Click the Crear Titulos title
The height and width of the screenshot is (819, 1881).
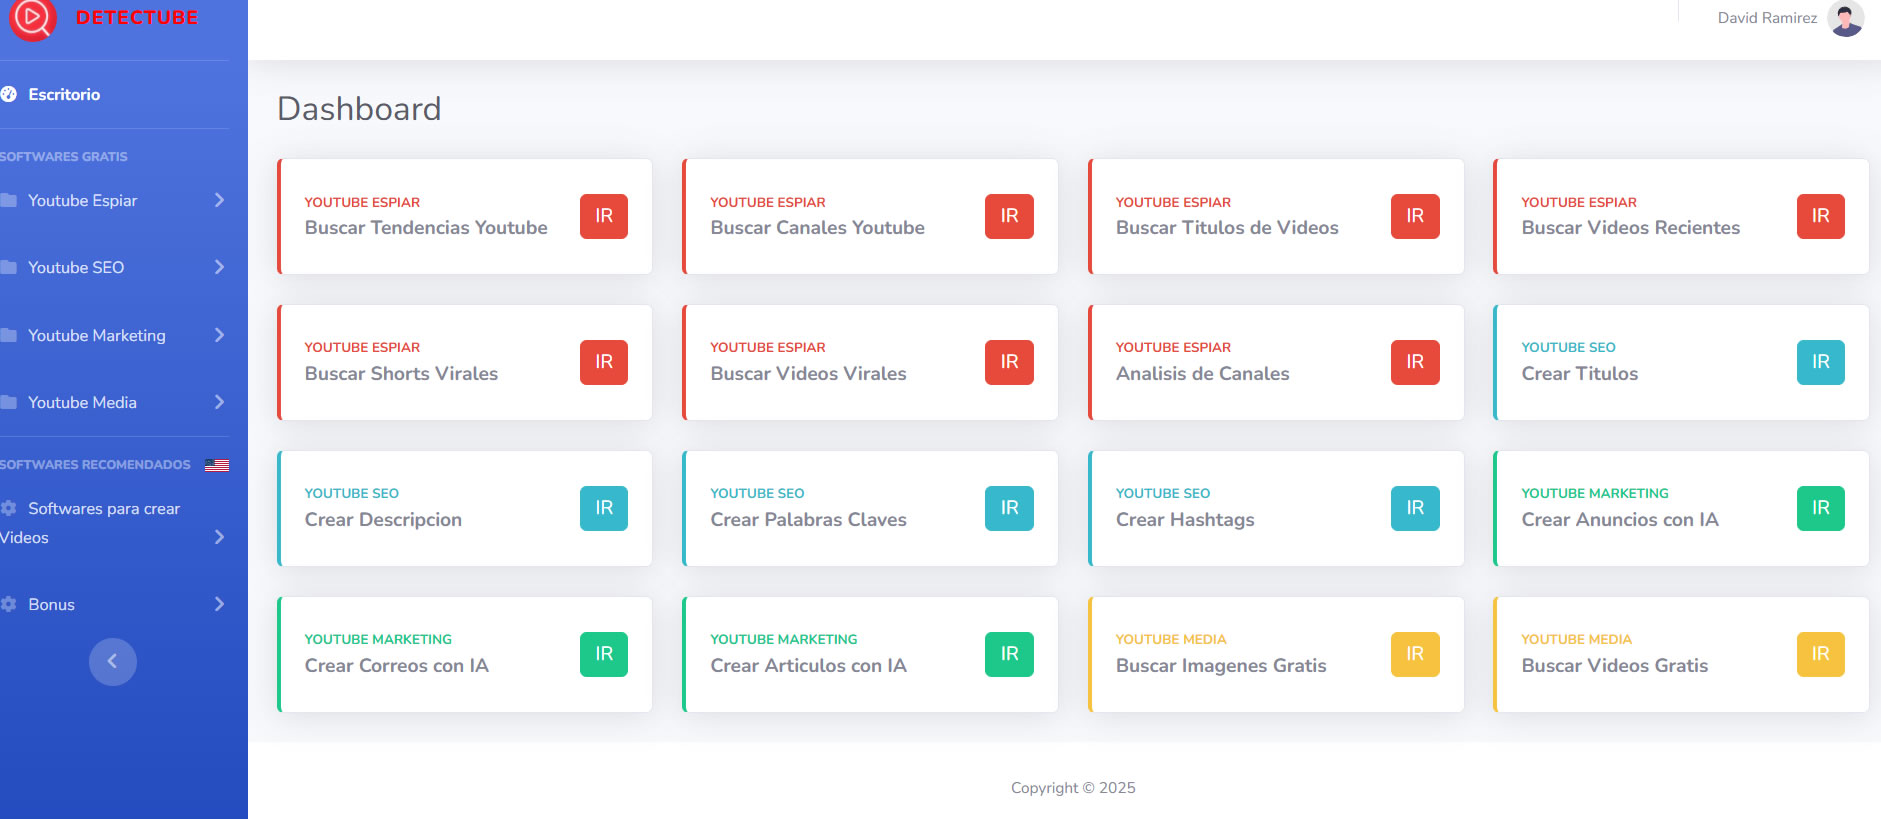click(1580, 374)
